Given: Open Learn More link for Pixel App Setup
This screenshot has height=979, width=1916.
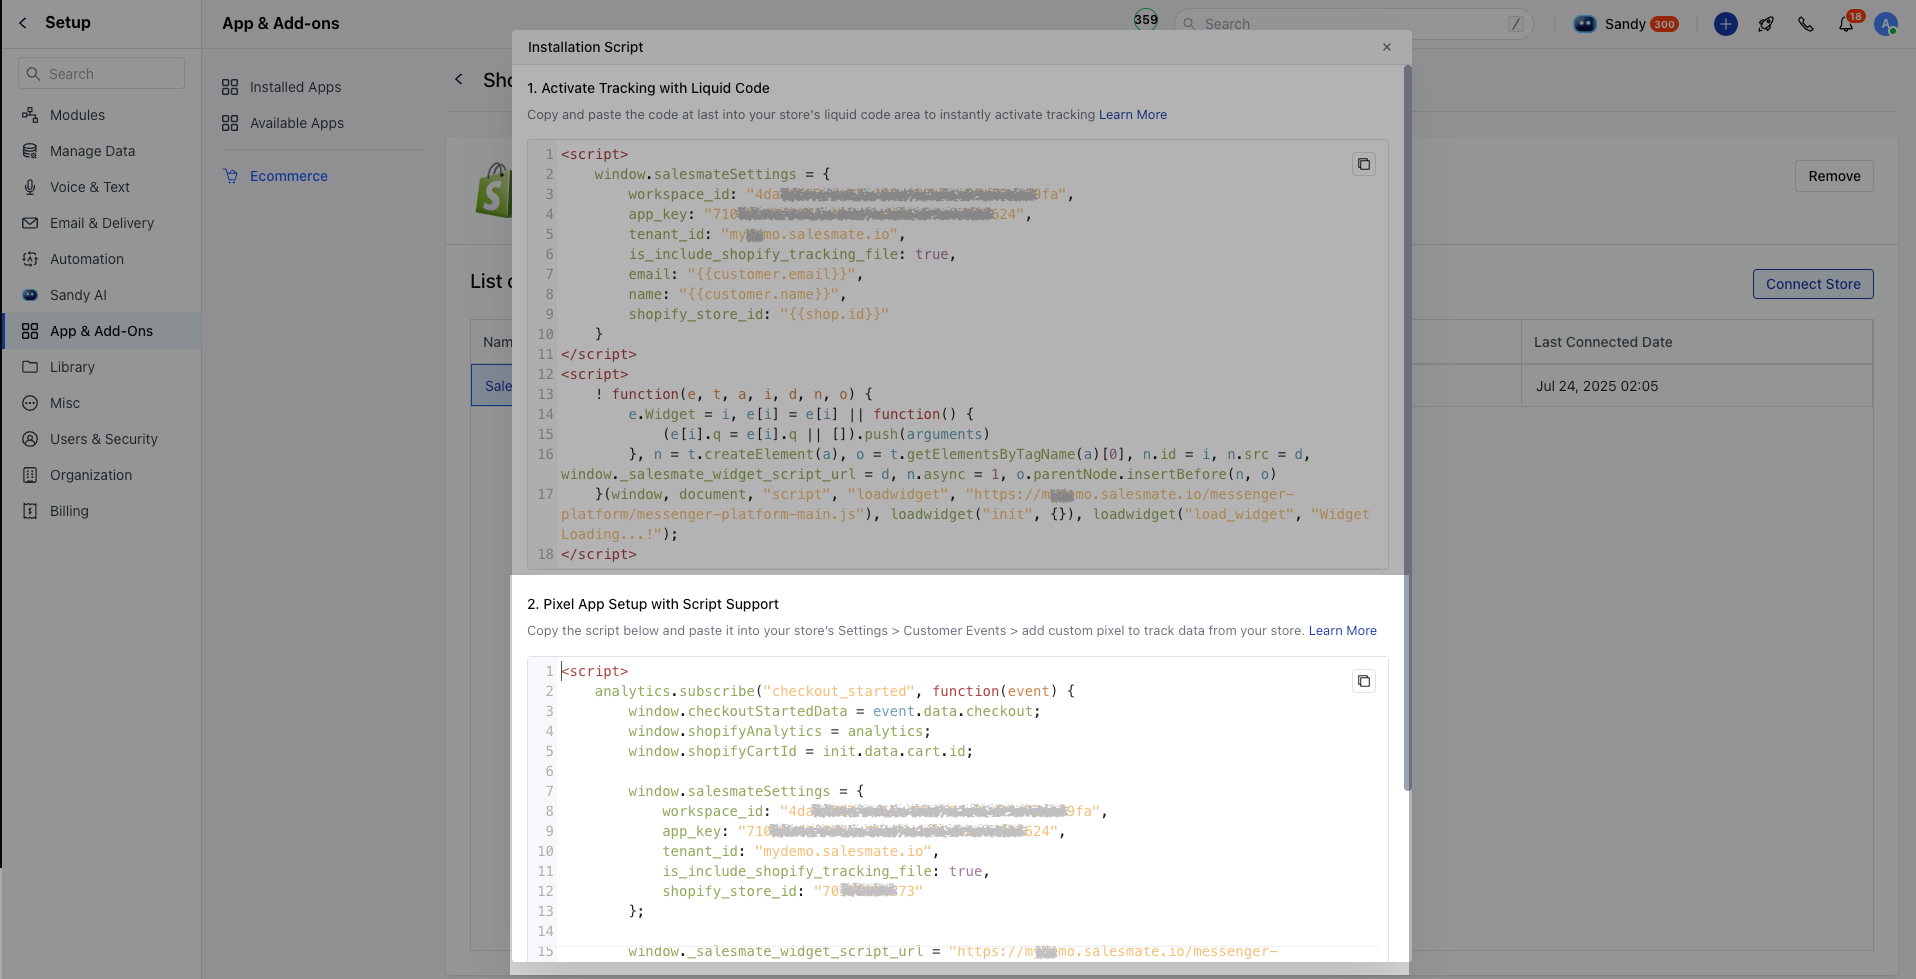Looking at the screenshot, I should coord(1343,631).
